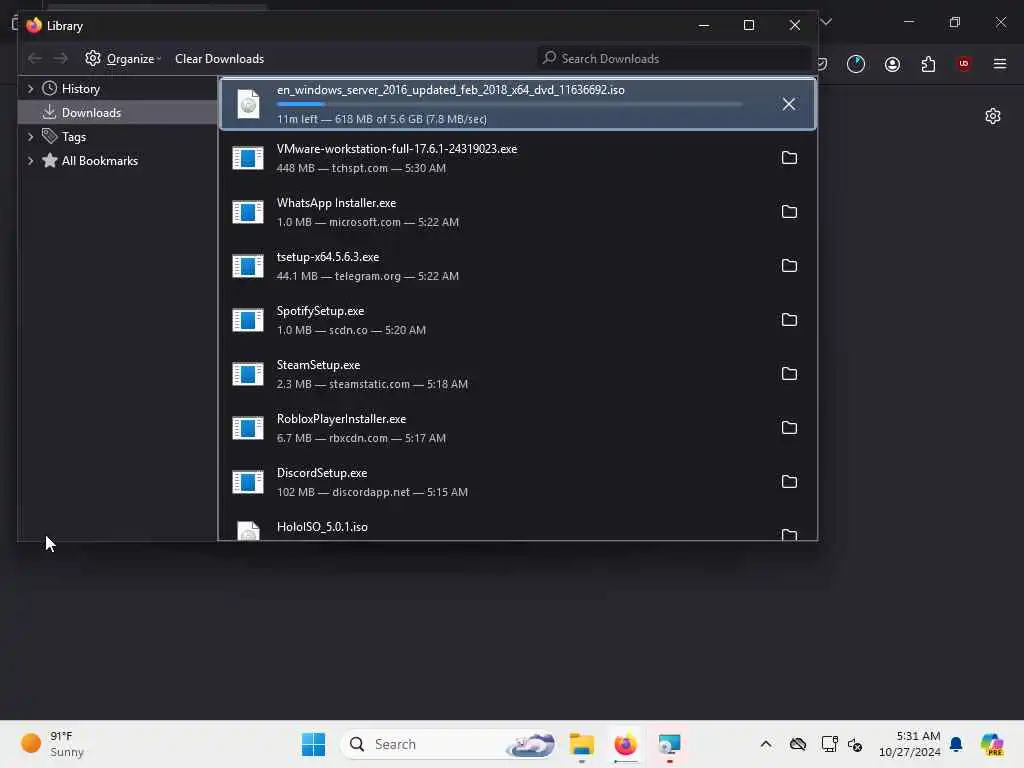The width and height of the screenshot is (1024, 768).
Task: Open containing folder for VMware-workstation-full exe
Action: (789, 157)
